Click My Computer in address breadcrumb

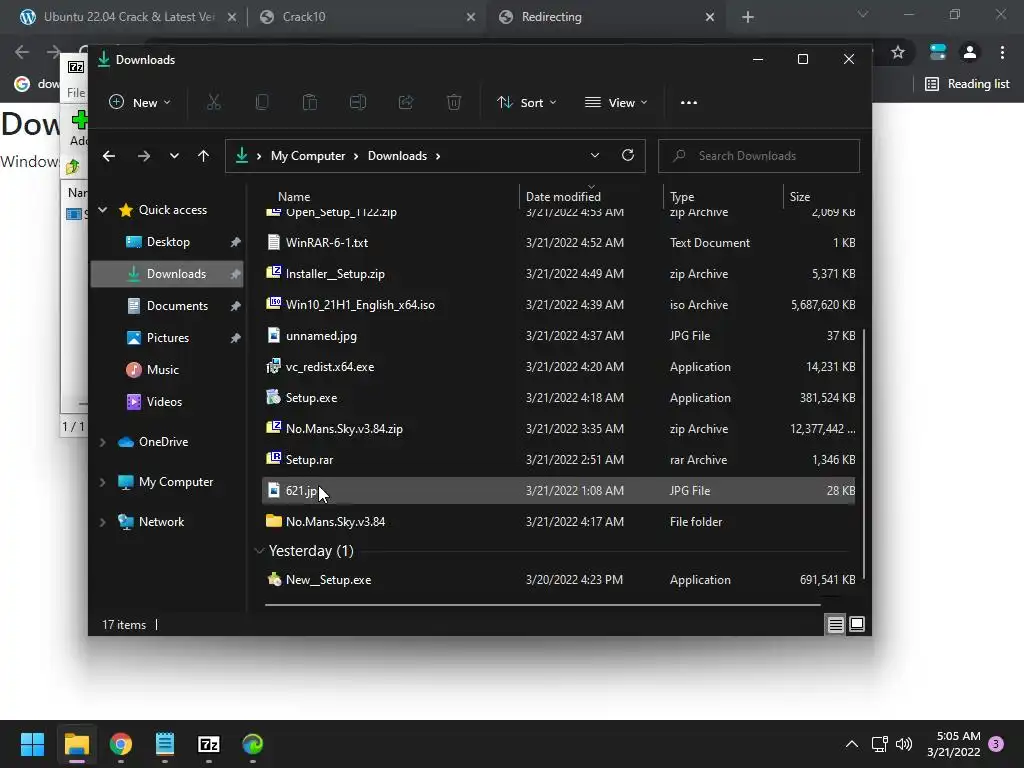(x=308, y=156)
